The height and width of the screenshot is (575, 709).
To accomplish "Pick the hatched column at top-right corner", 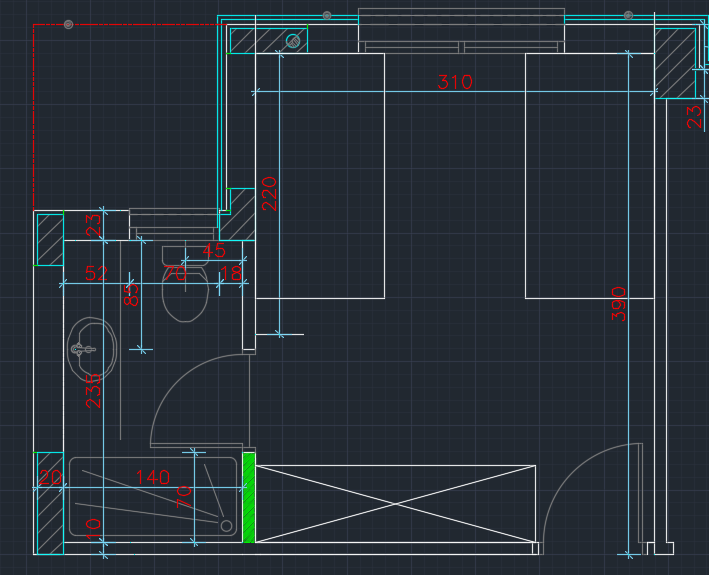I will point(675,63).
